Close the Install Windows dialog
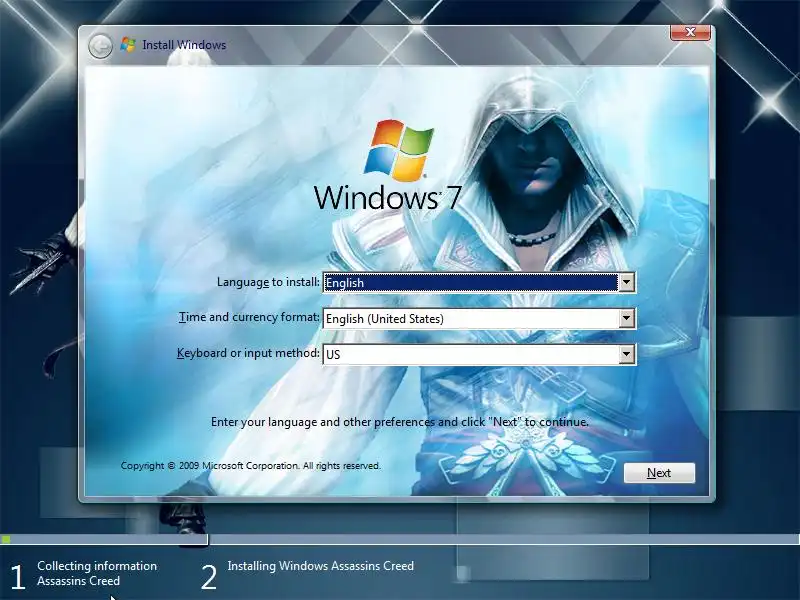Viewport: 800px width, 600px height. pyautogui.click(x=690, y=32)
